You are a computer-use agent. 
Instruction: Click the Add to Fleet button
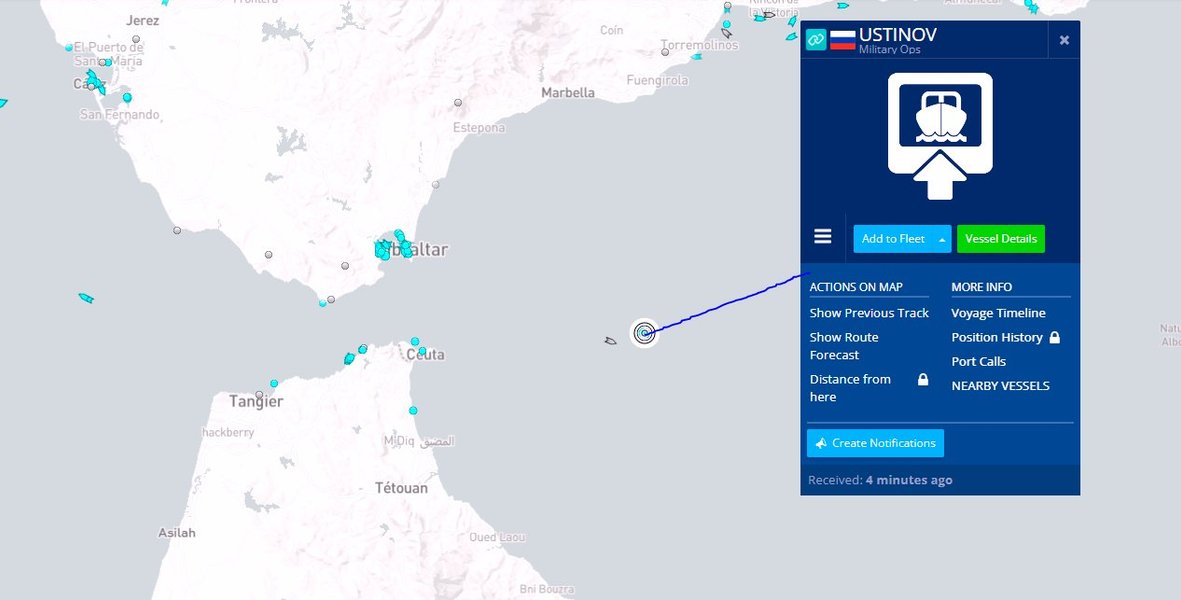coord(893,239)
